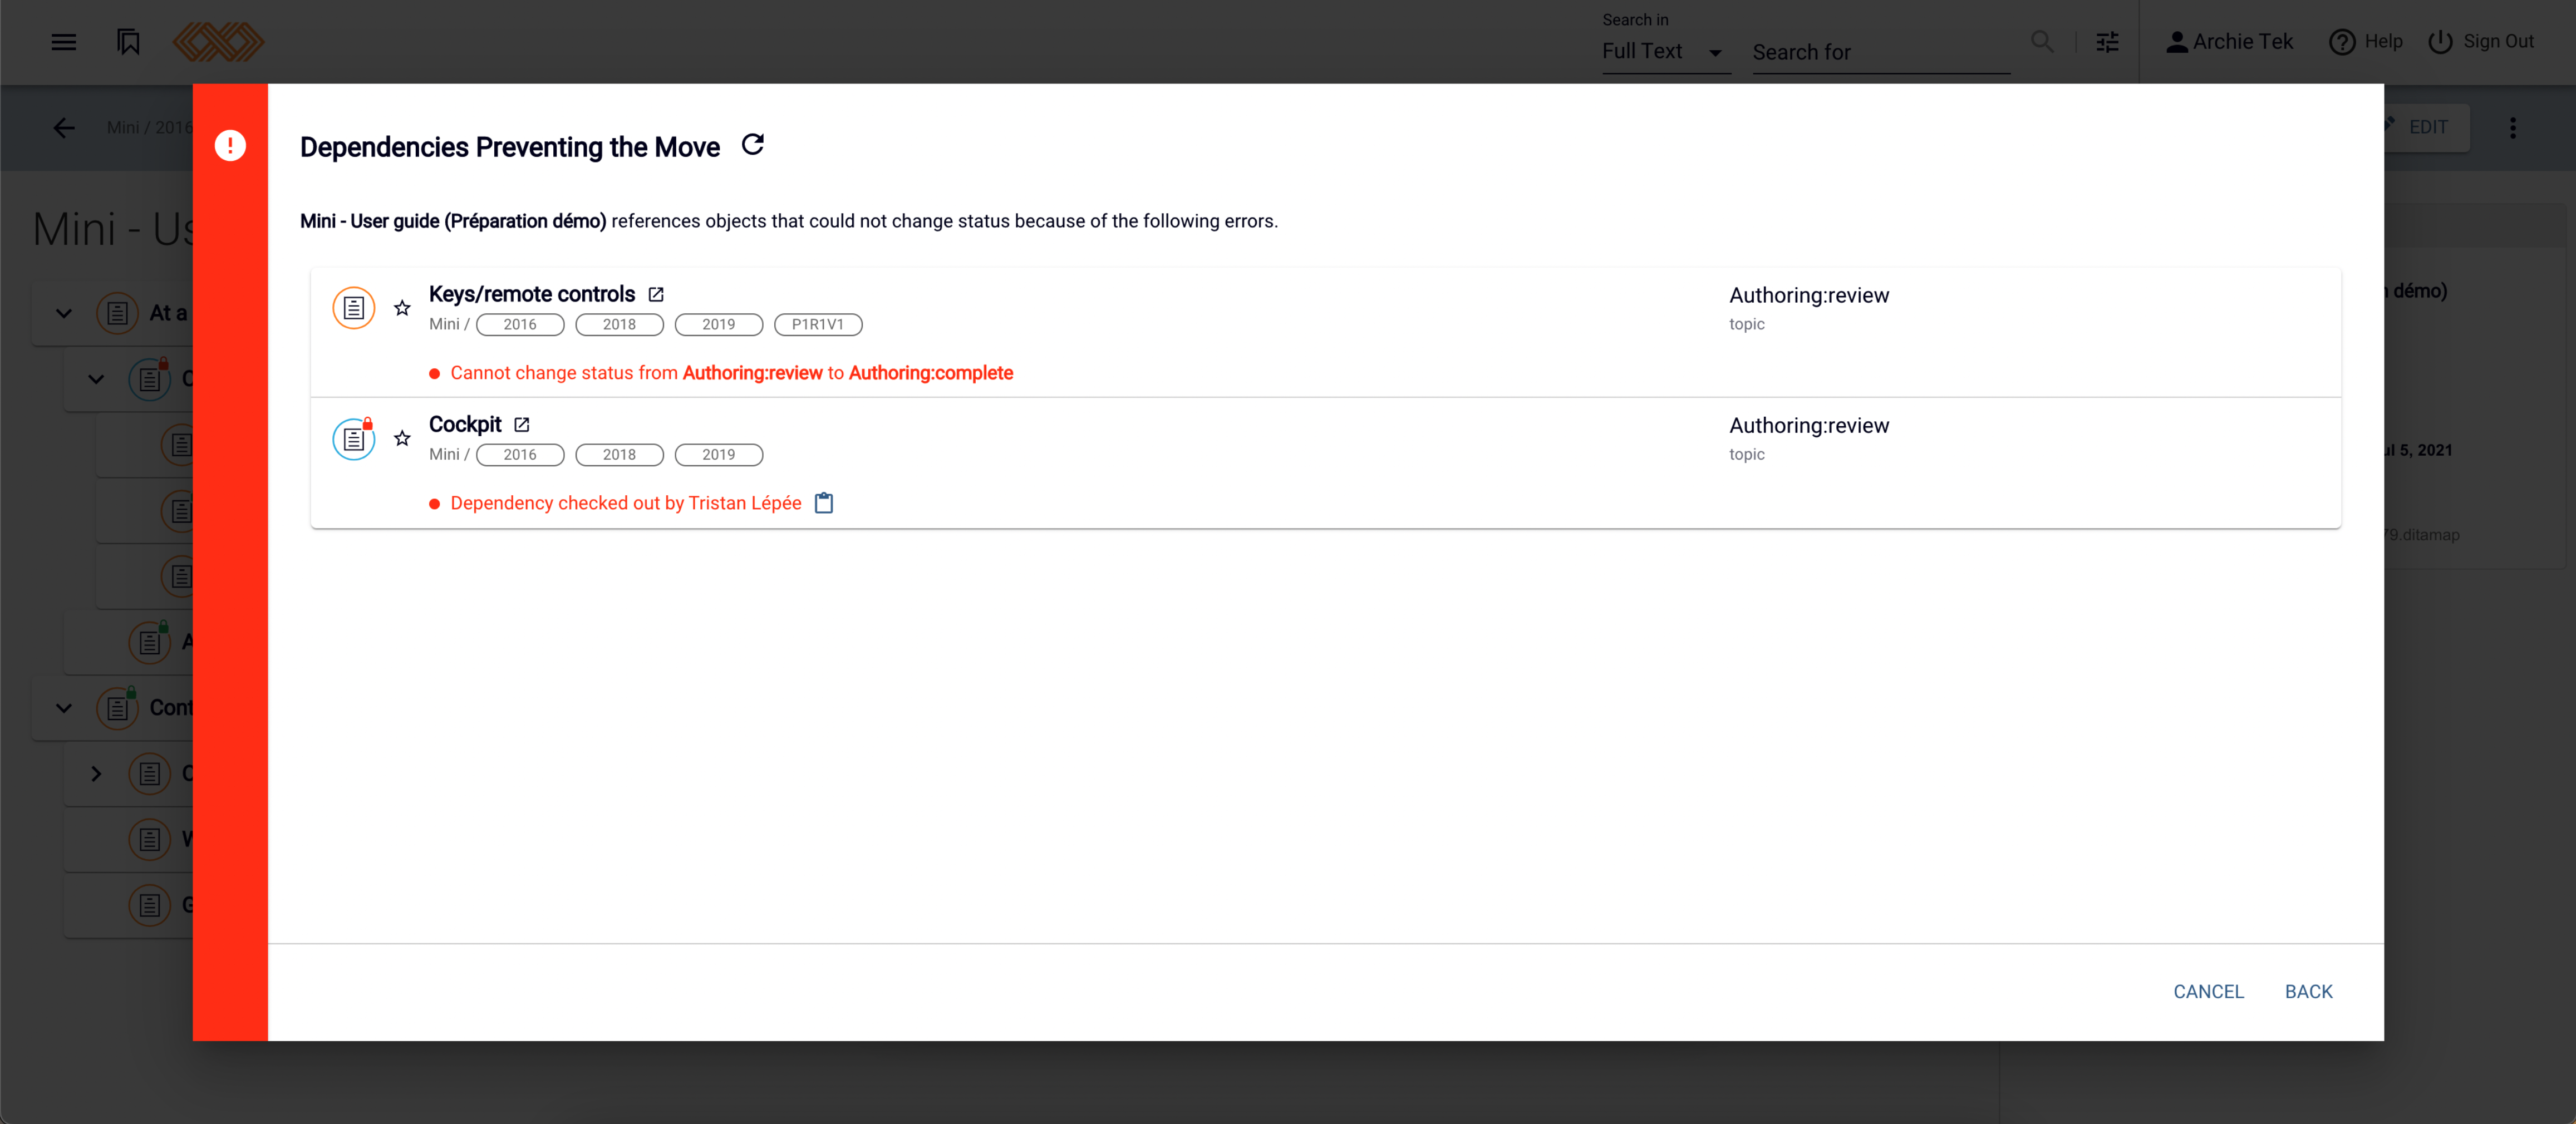Select the 2019 tag of Cockpit
The image size is (2576, 1124).
point(718,454)
